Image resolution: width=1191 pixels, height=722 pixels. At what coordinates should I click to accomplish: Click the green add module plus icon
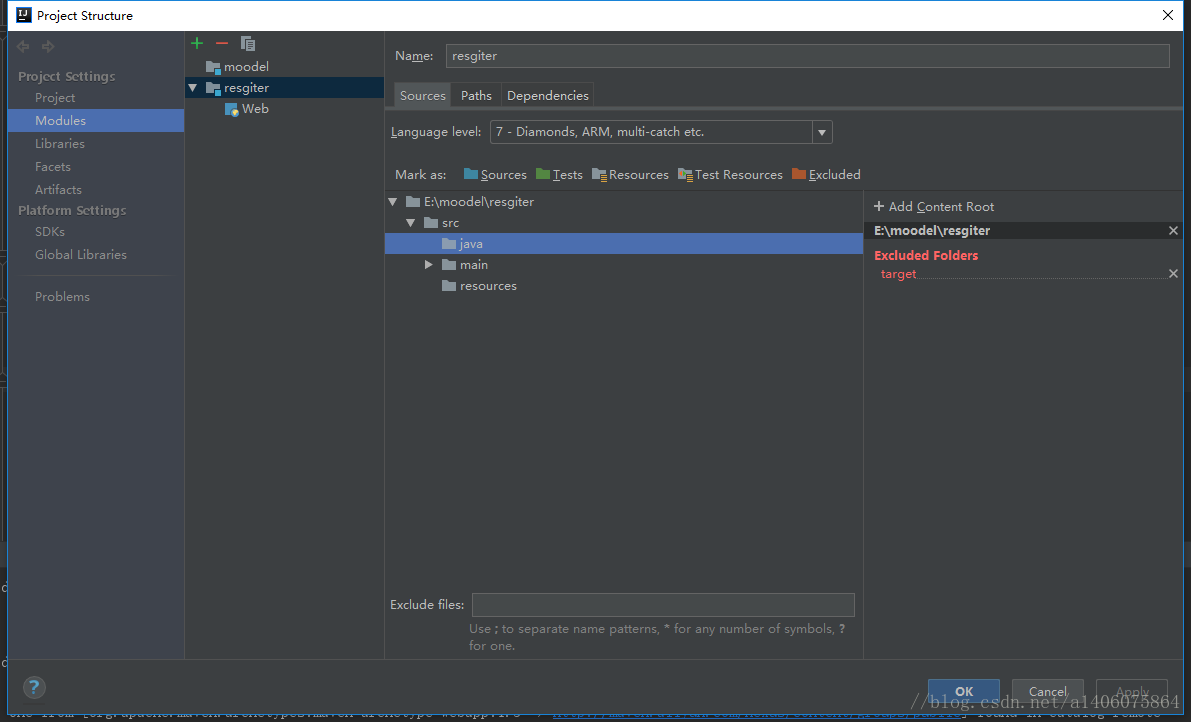tap(197, 43)
